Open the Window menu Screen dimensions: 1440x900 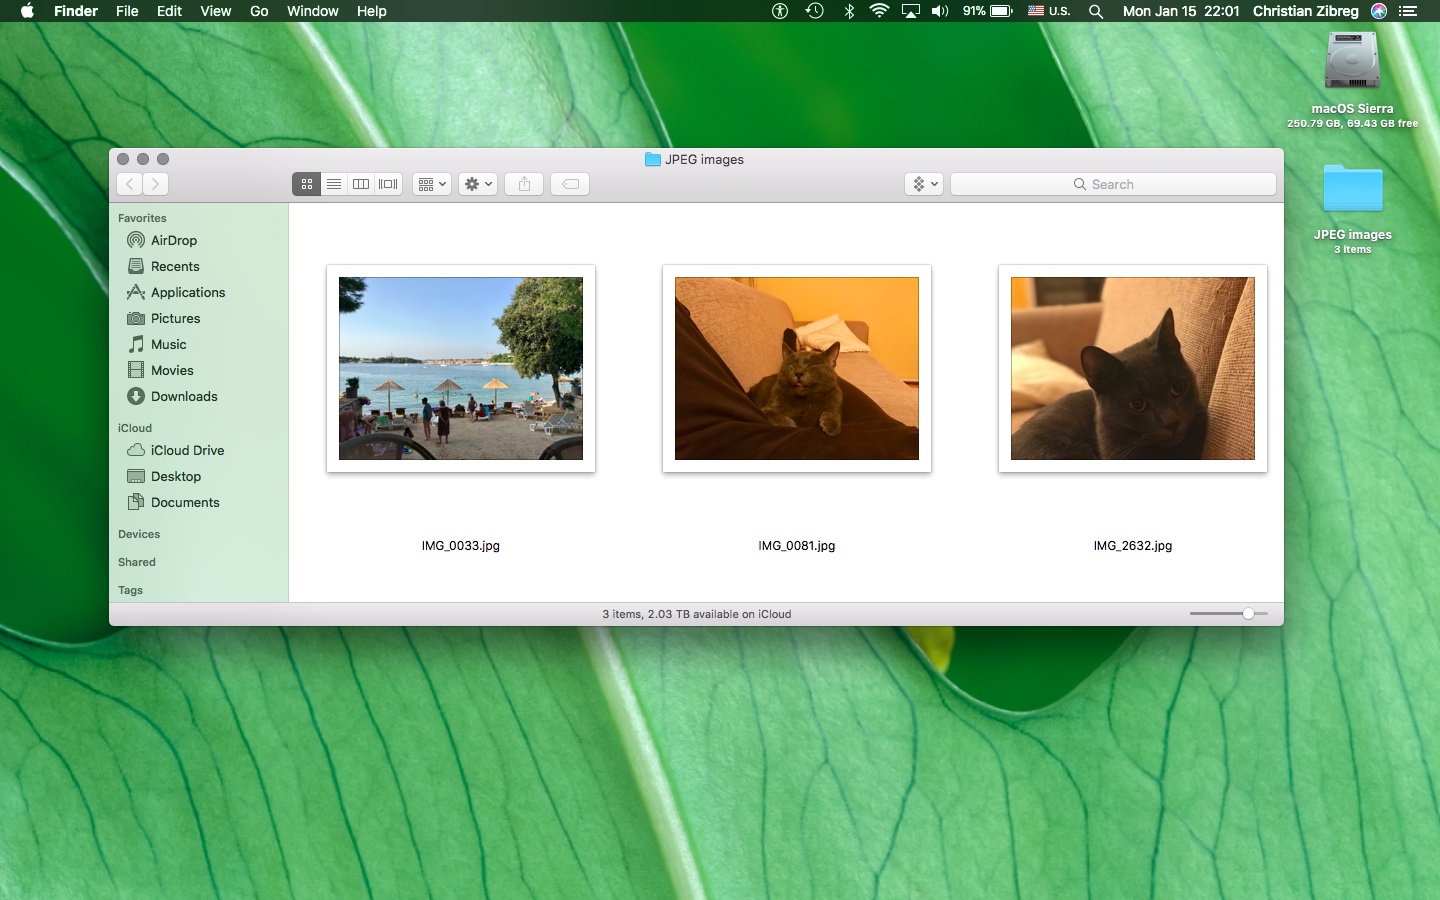pyautogui.click(x=313, y=11)
